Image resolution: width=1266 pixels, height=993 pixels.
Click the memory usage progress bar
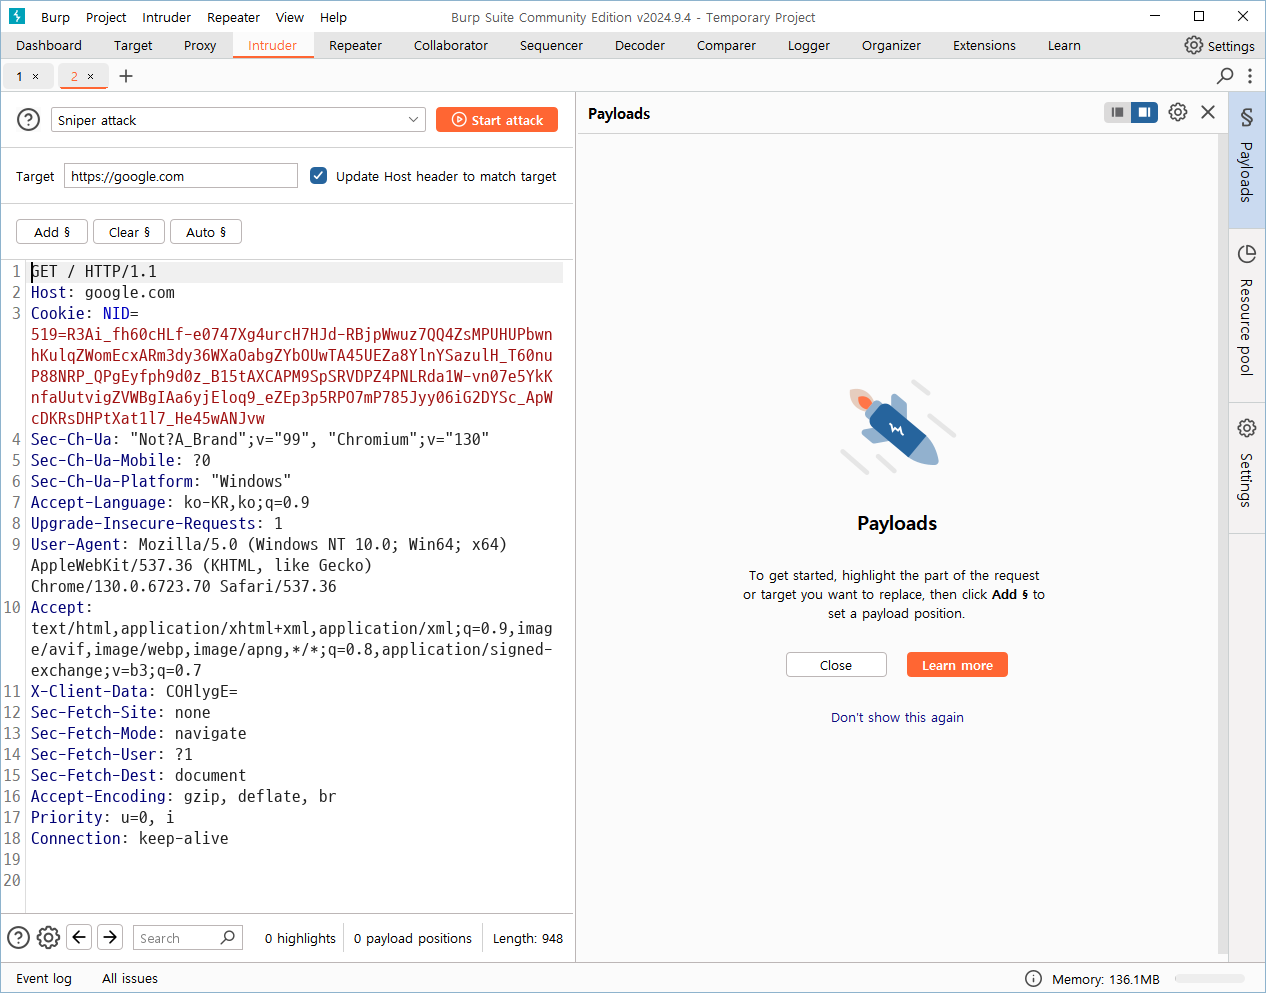pyautogui.click(x=1209, y=979)
